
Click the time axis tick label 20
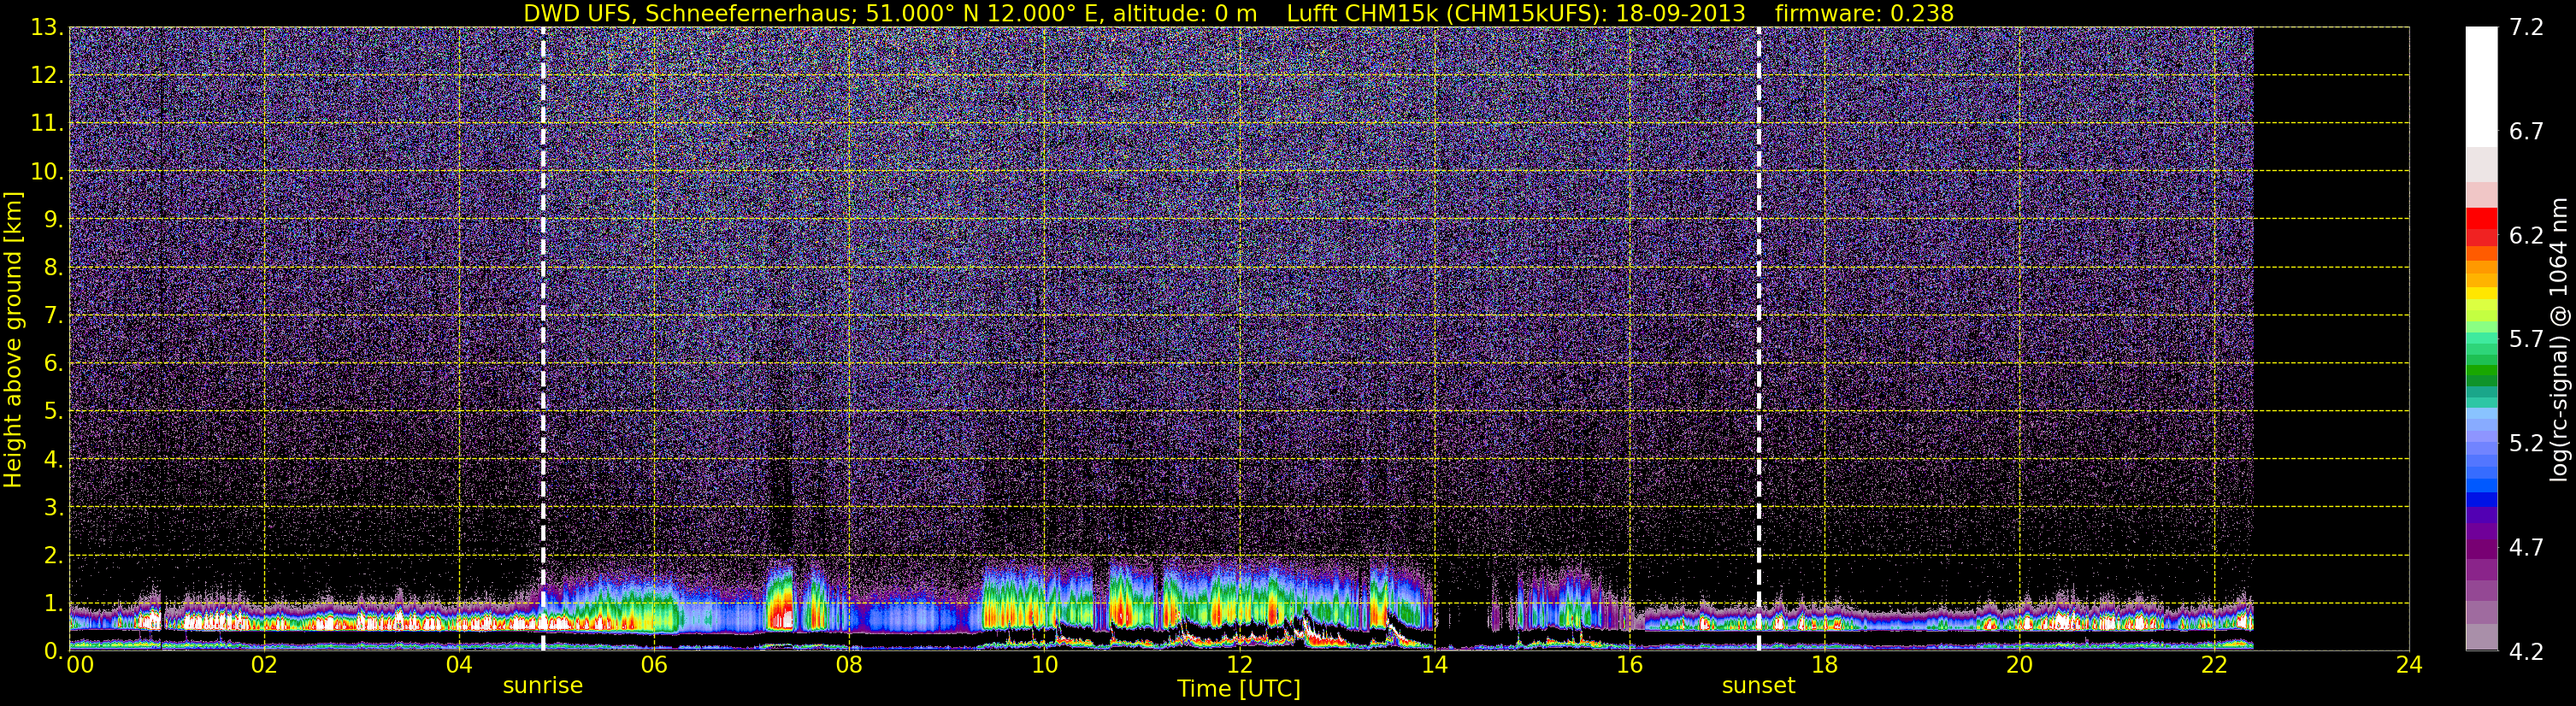(2019, 665)
